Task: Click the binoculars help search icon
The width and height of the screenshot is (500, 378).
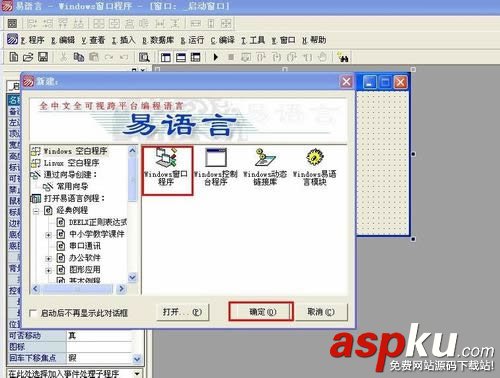Action: (x=343, y=57)
